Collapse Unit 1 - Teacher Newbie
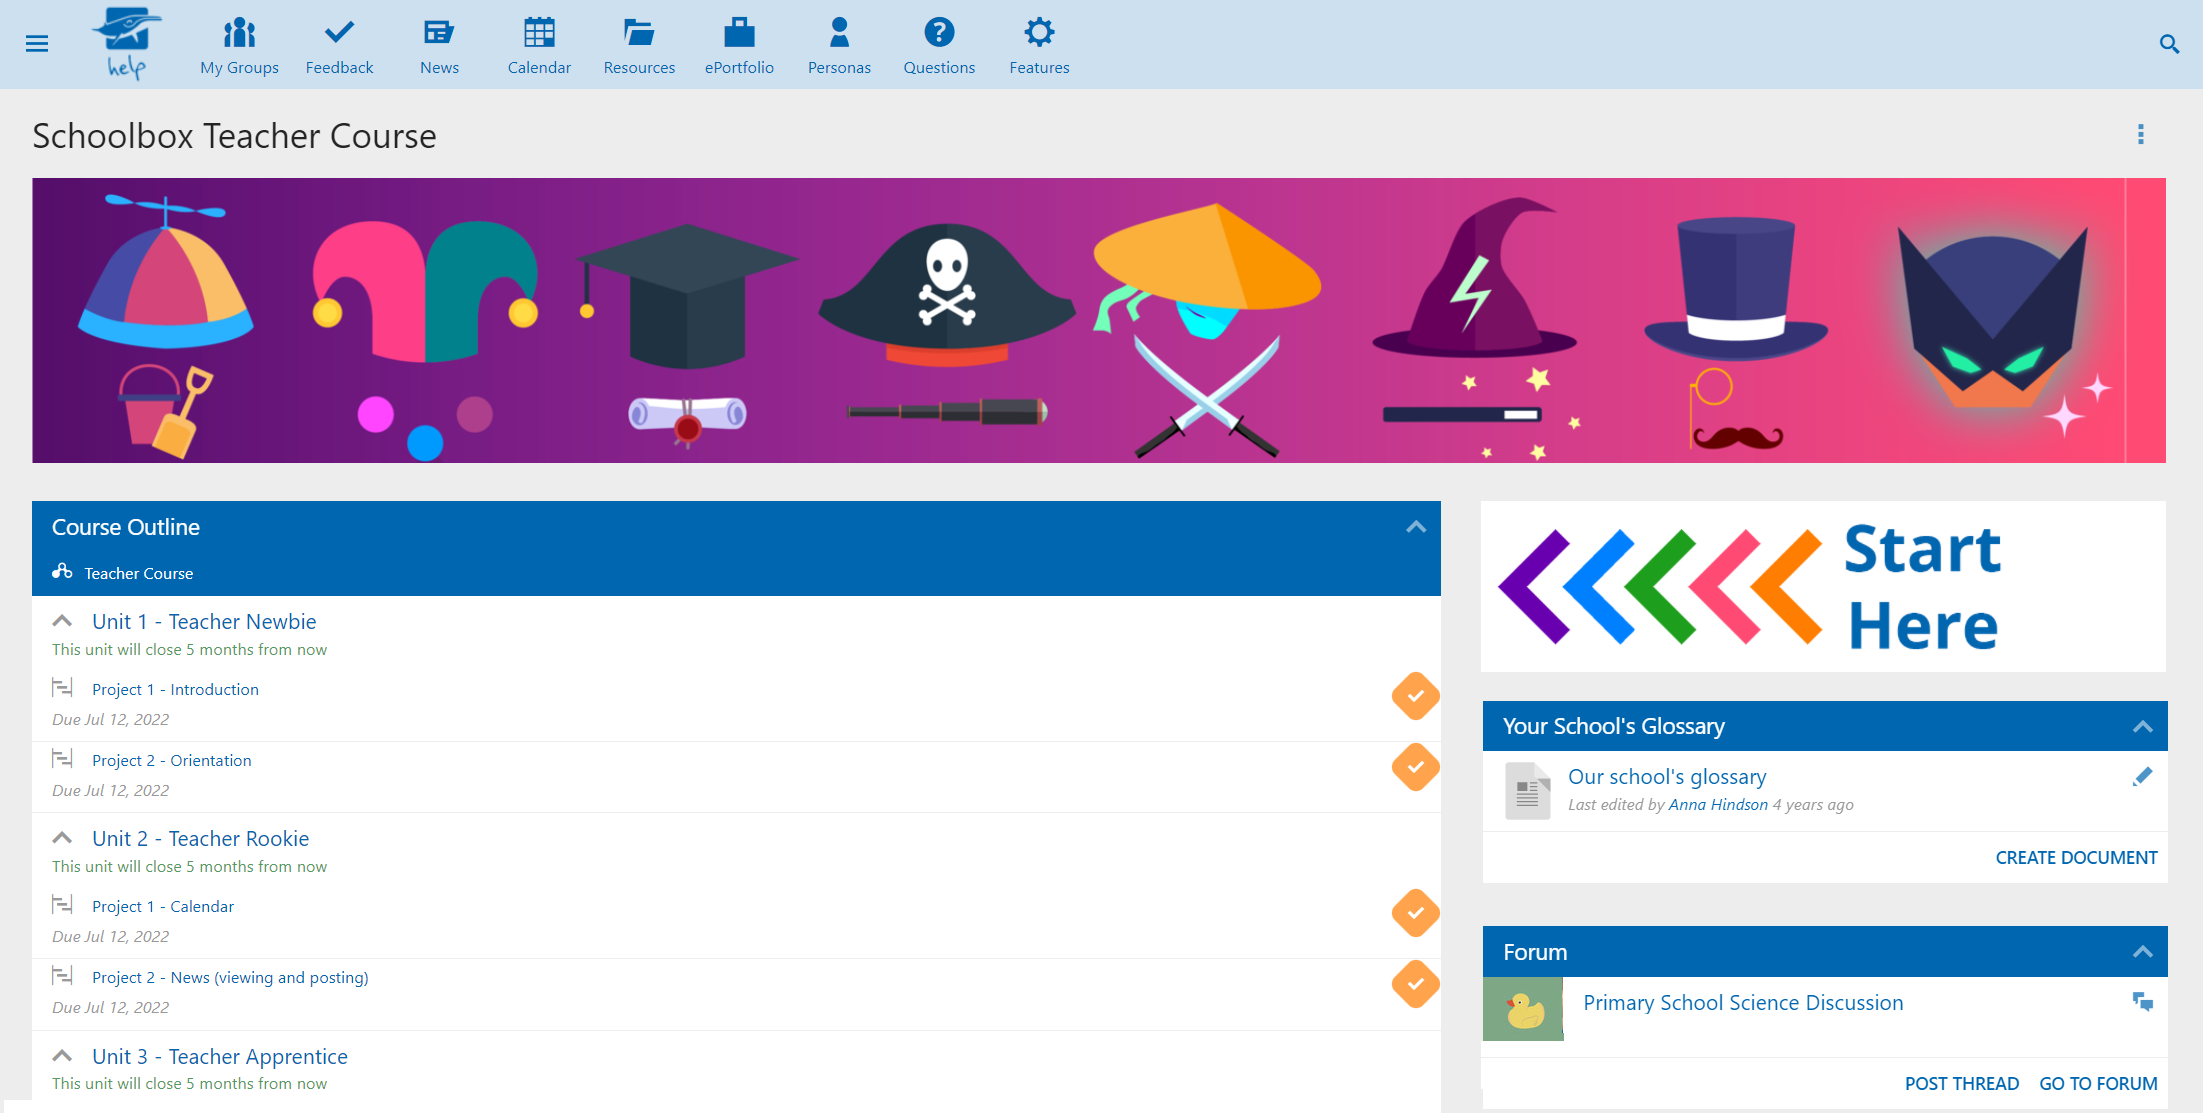Image resolution: width=2203 pixels, height=1113 pixels. tap(62, 620)
